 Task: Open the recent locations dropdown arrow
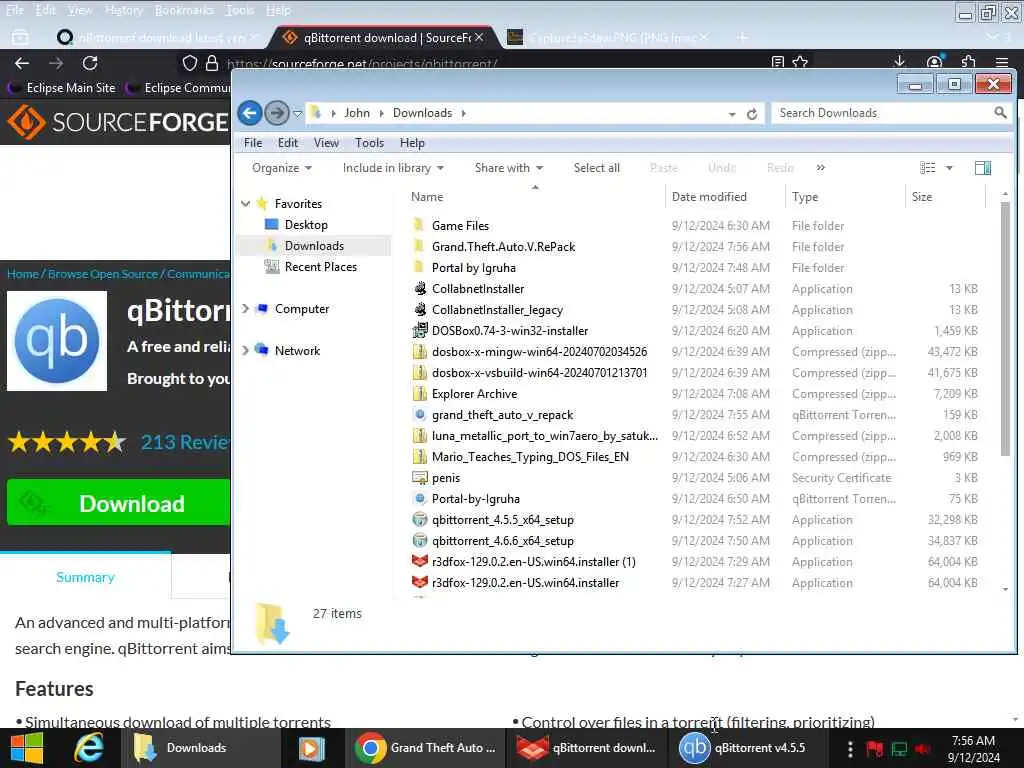pos(297,114)
